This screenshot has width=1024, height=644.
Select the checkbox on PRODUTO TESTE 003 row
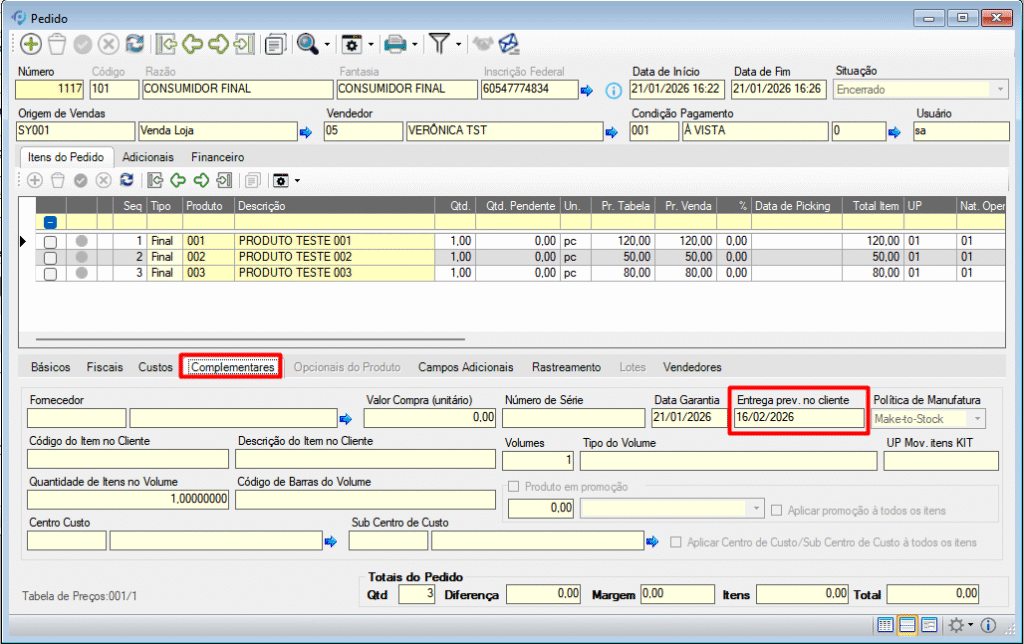point(50,273)
